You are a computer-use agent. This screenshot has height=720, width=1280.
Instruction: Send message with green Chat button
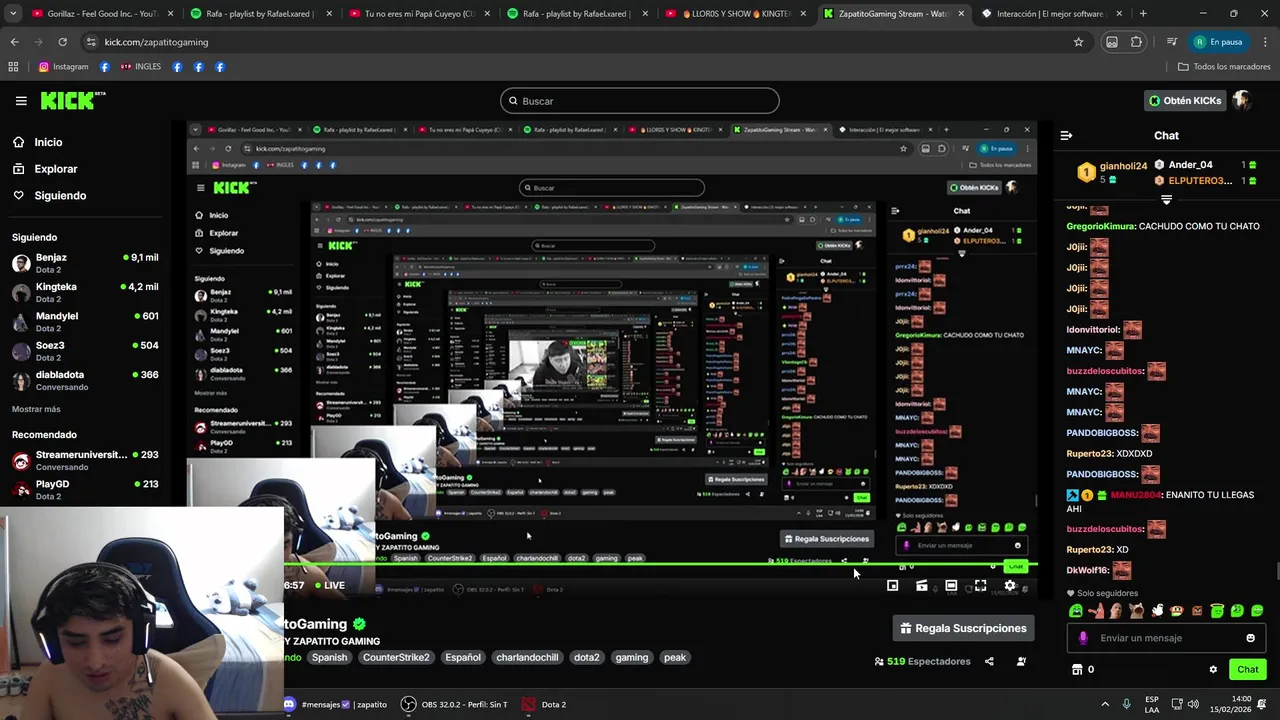(1248, 669)
